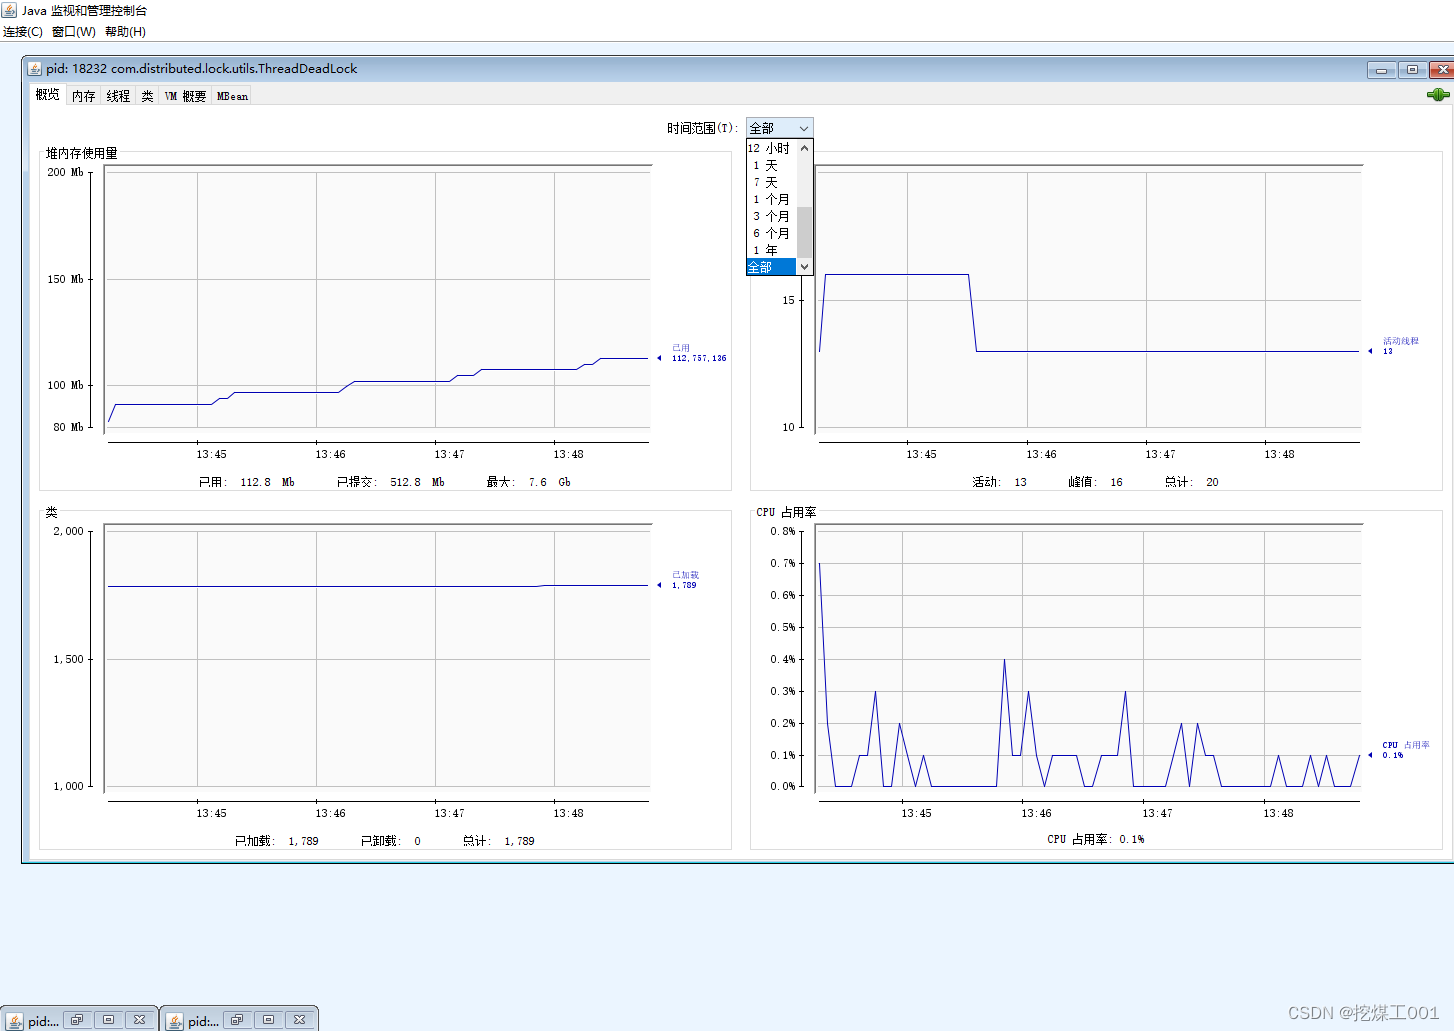The image size is (1454, 1031).
Task: Click the 已用: 112.8 Mb value
Action: [246, 482]
